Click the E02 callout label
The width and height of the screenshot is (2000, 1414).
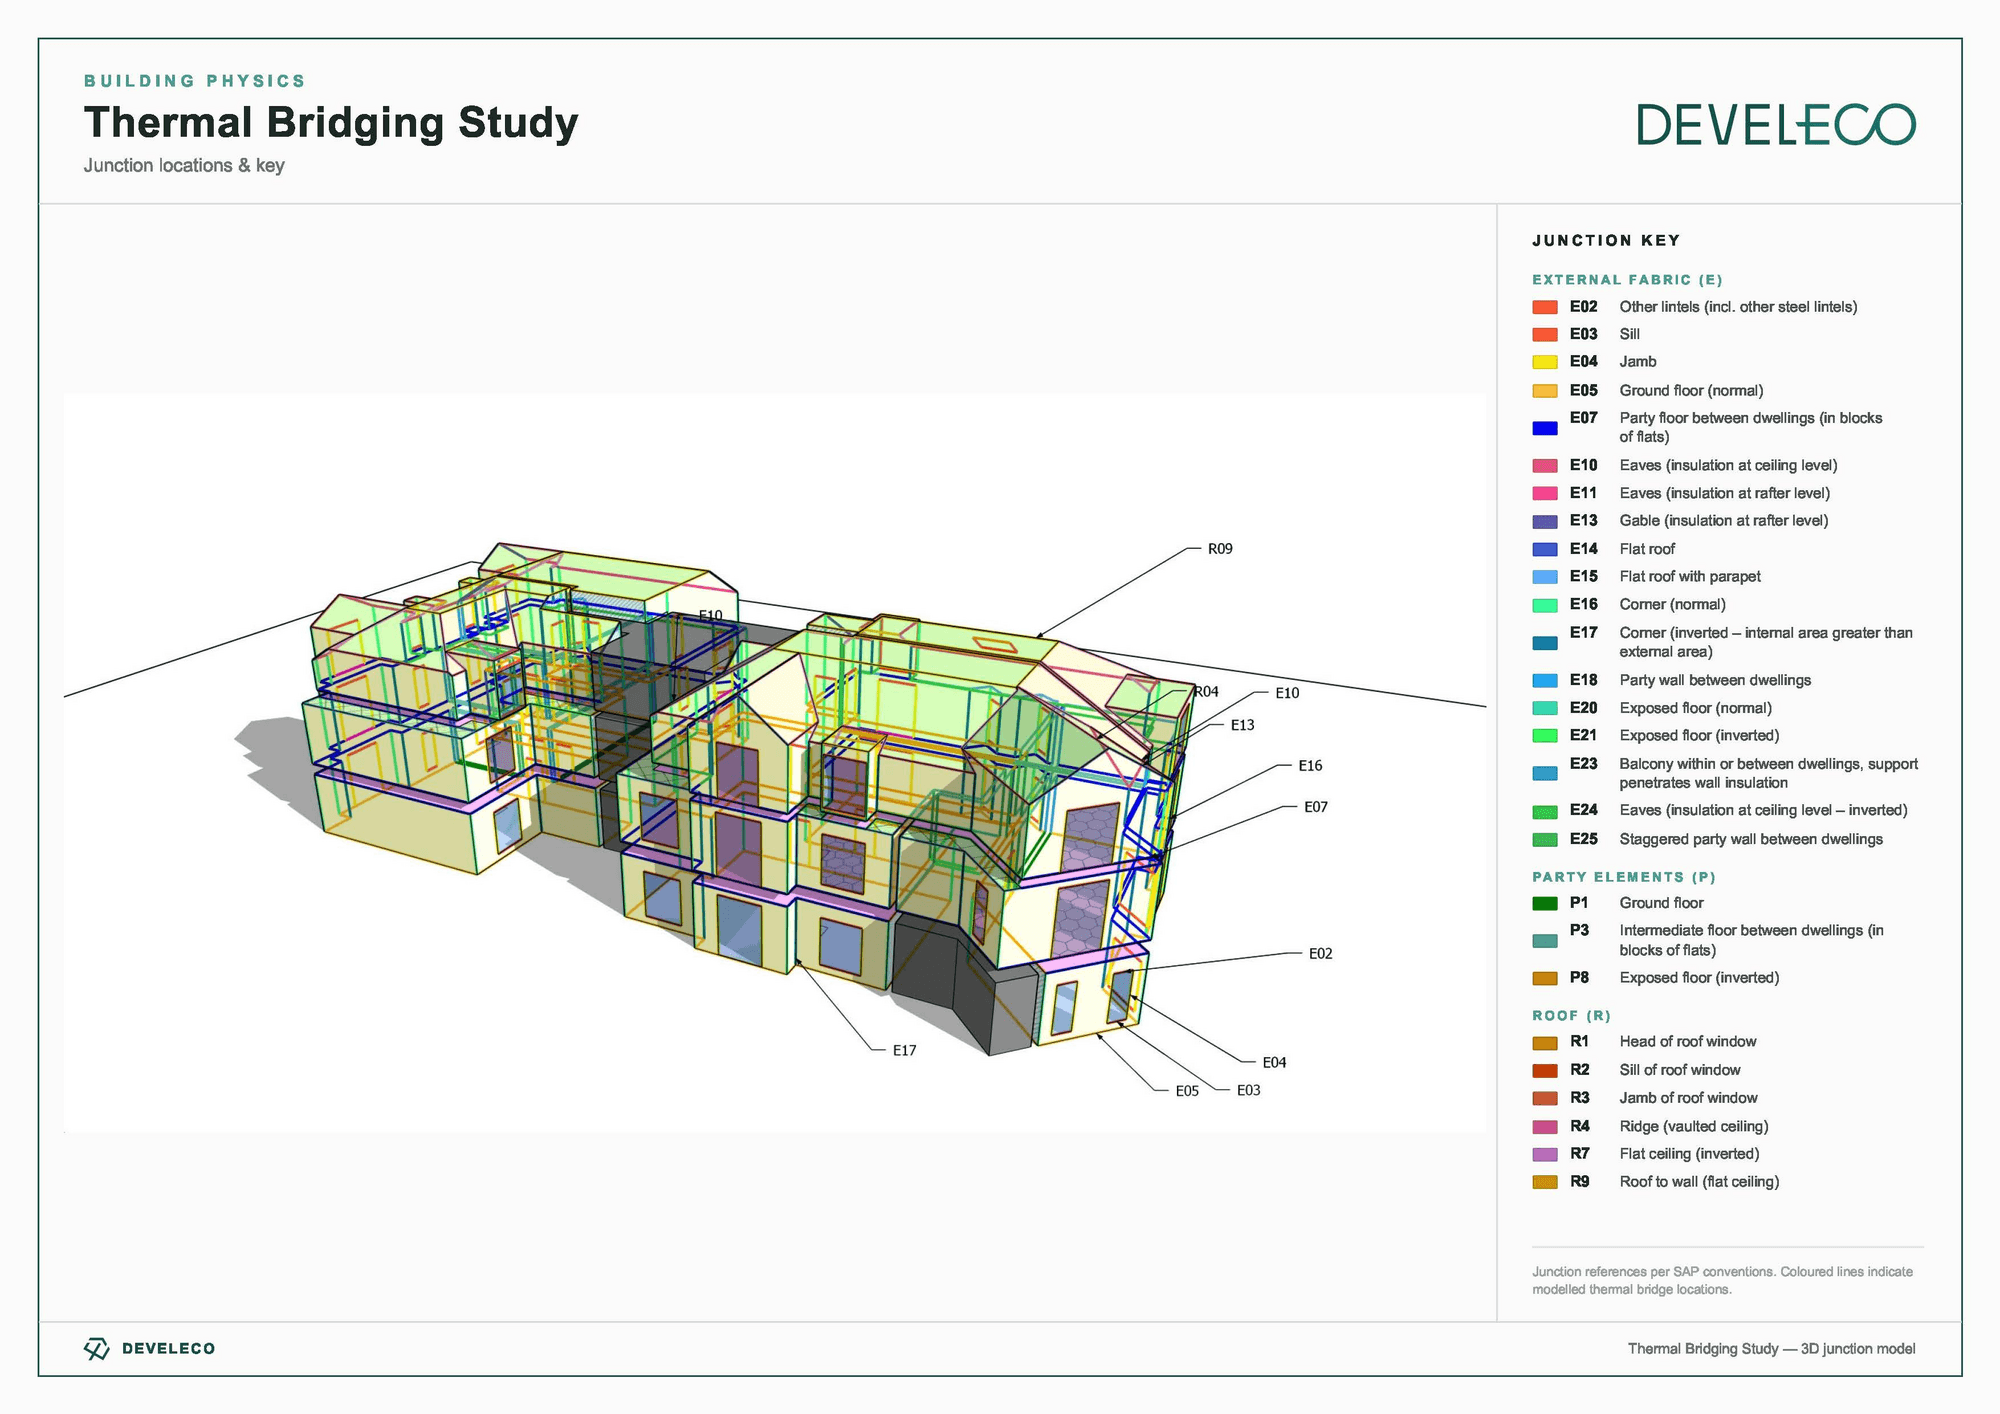1321,954
